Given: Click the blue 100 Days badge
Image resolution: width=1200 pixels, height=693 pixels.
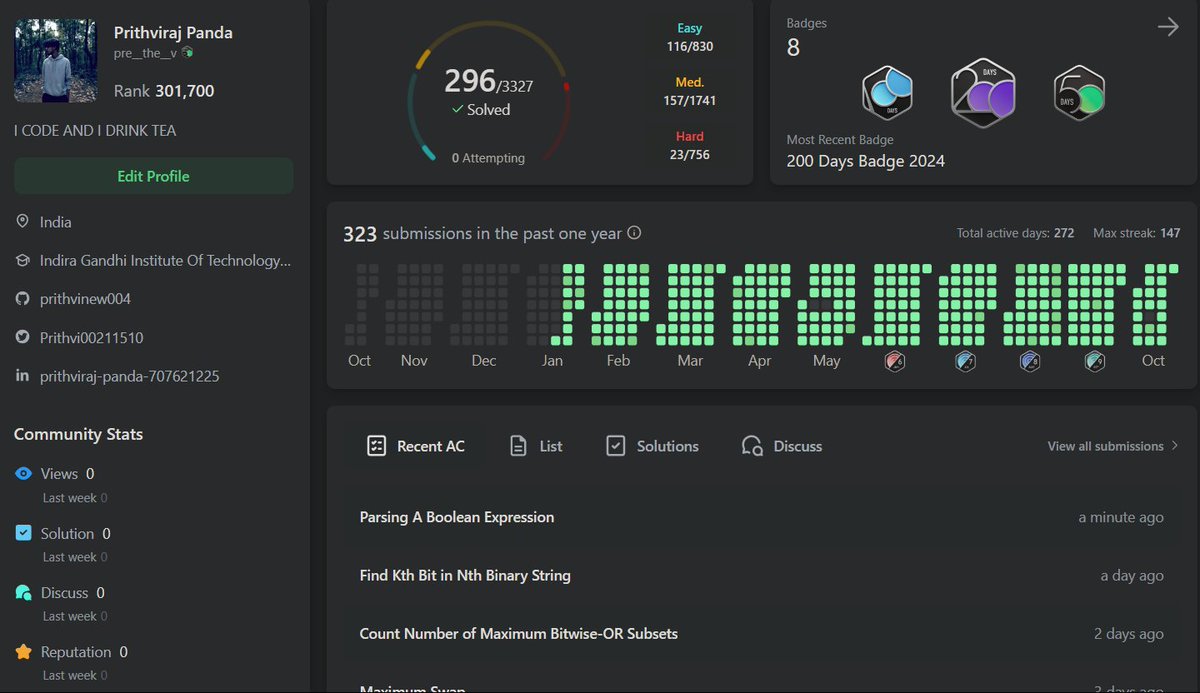Looking at the screenshot, I should click(x=888, y=92).
